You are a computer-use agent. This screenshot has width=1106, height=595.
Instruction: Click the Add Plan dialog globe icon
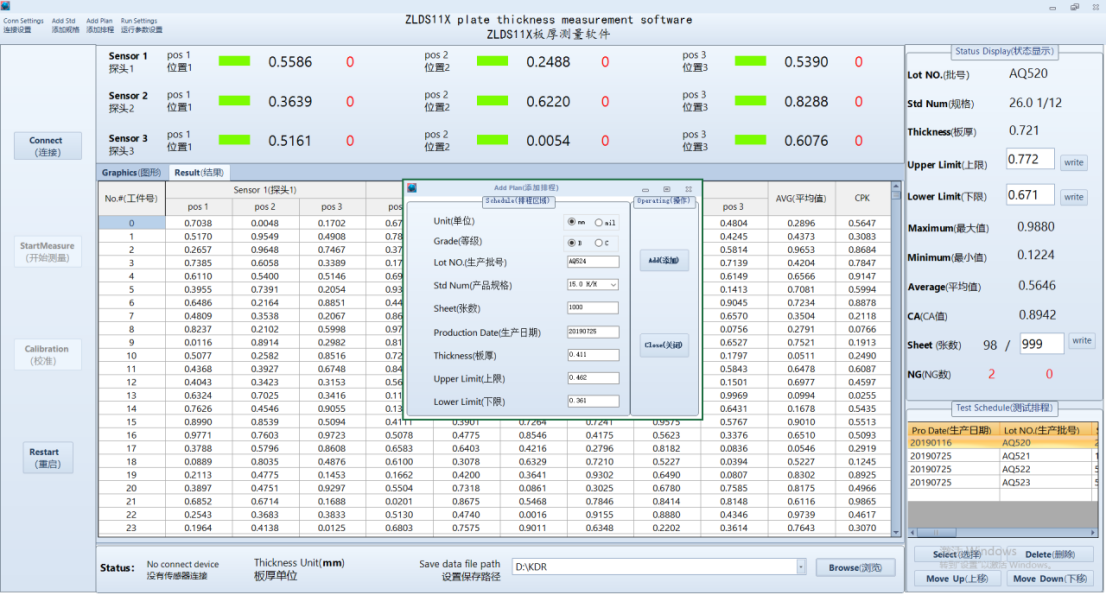[x=412, y=188]
